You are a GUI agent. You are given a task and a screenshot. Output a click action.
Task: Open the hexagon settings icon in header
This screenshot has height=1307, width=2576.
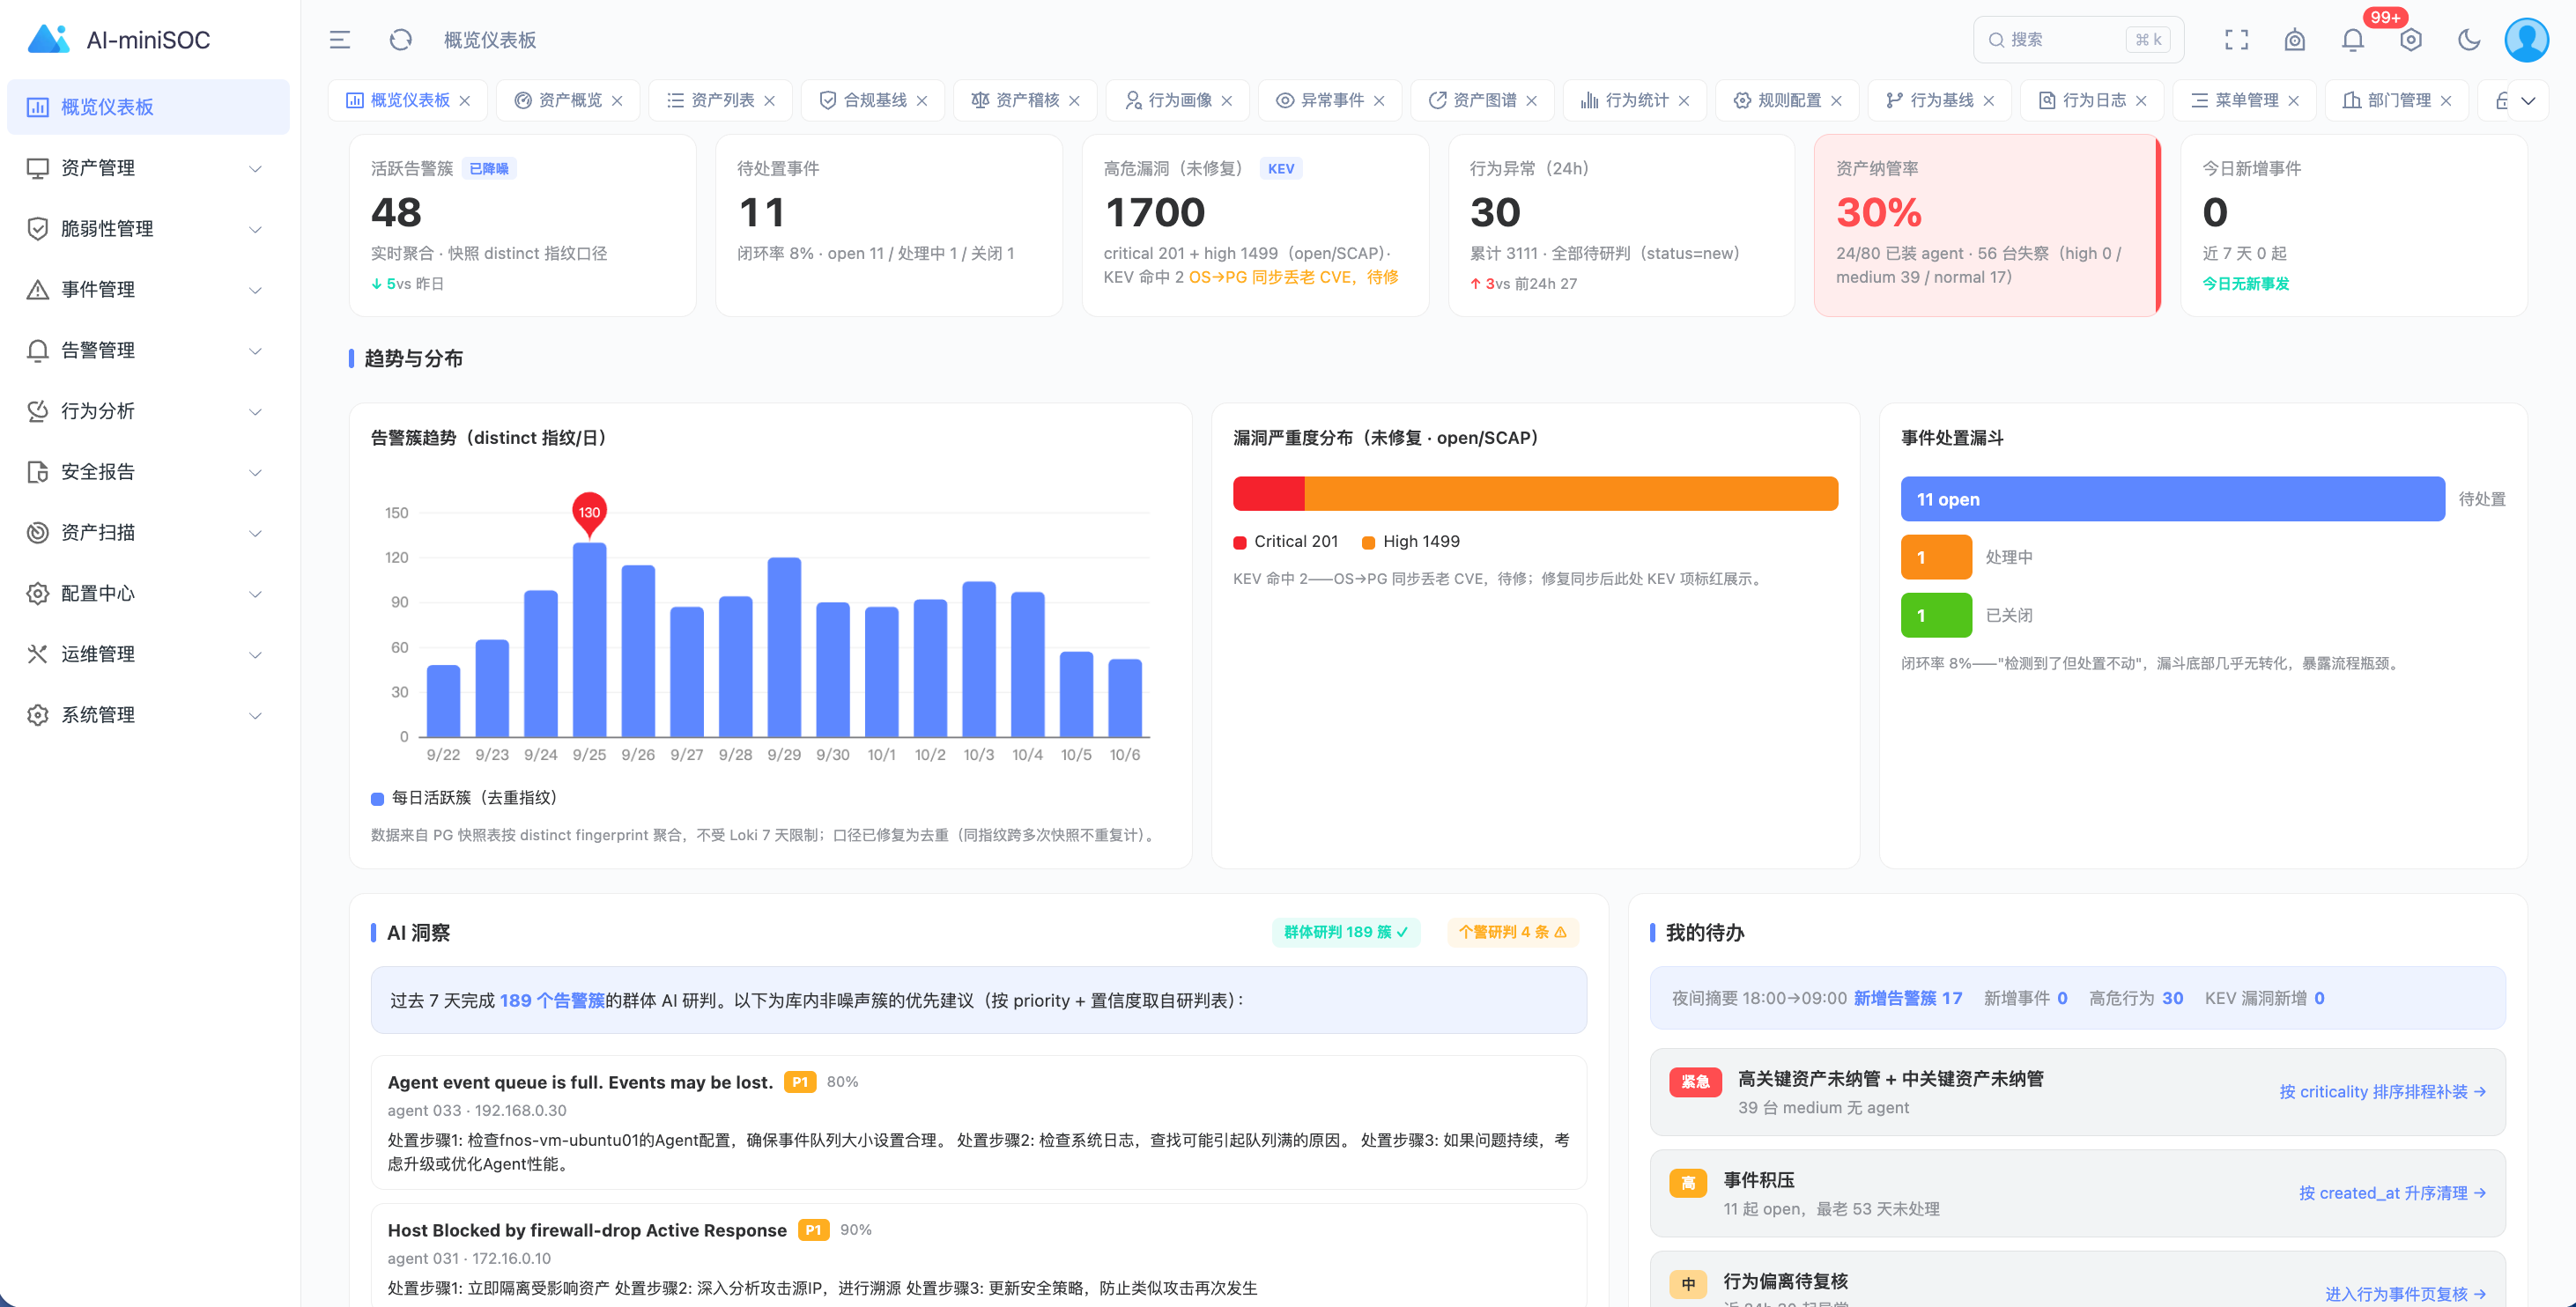(x=2411, y=40)
